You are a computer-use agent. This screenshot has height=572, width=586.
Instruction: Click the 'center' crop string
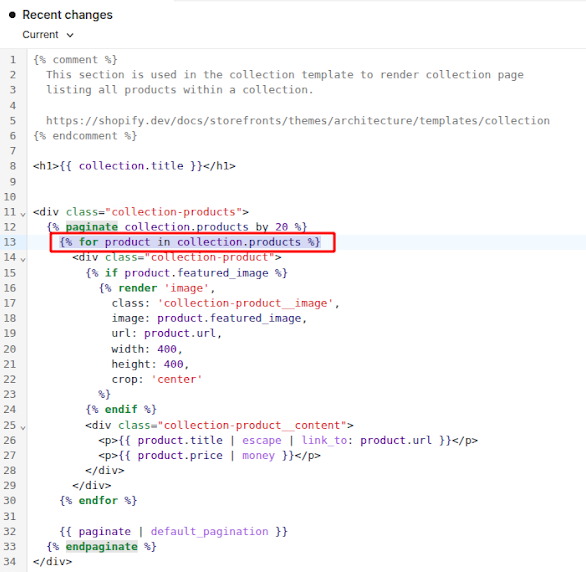[x=176, y=379]
